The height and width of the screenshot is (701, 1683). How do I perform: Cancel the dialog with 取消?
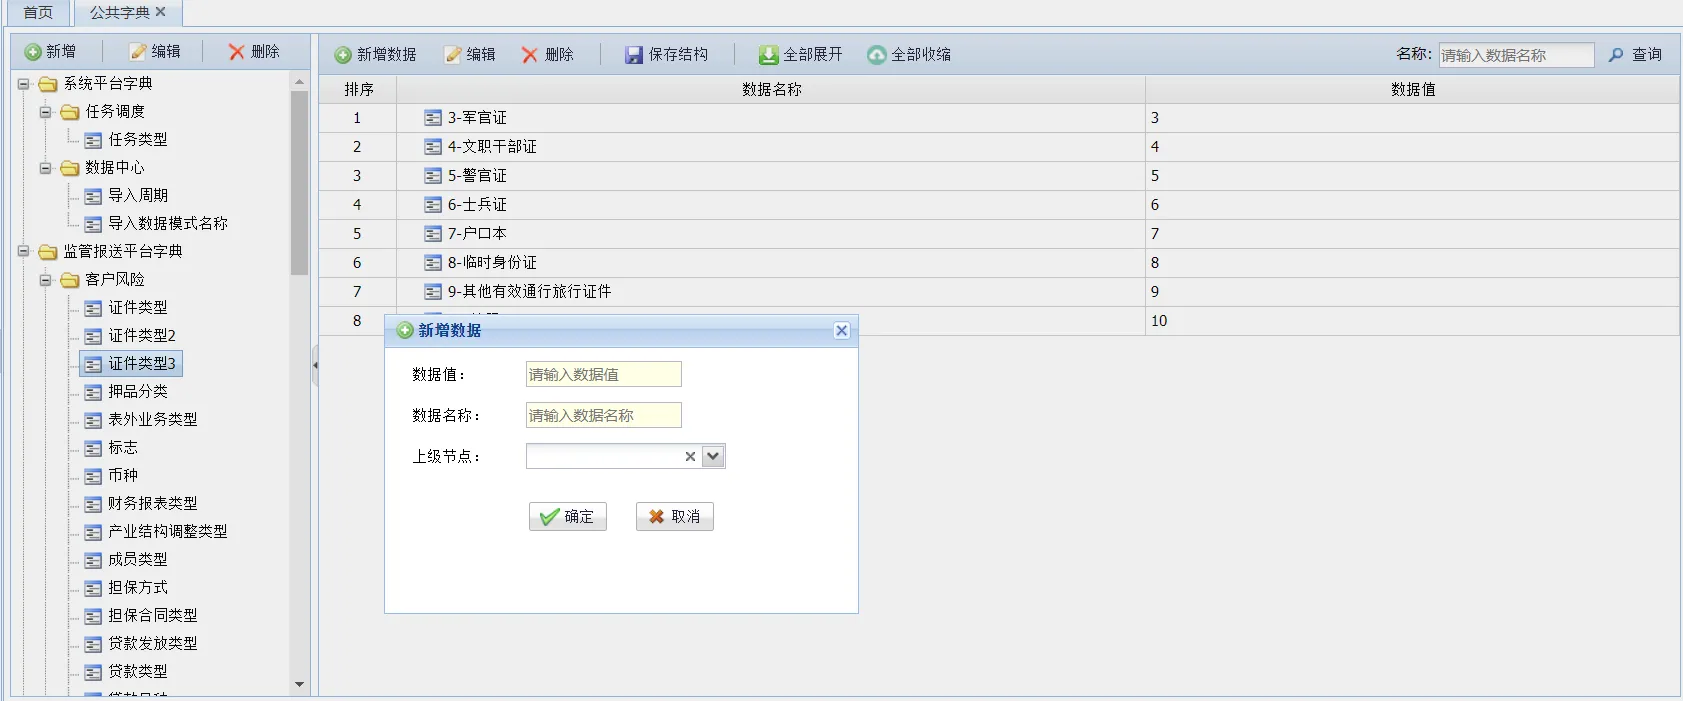click(x=675, y=517)
